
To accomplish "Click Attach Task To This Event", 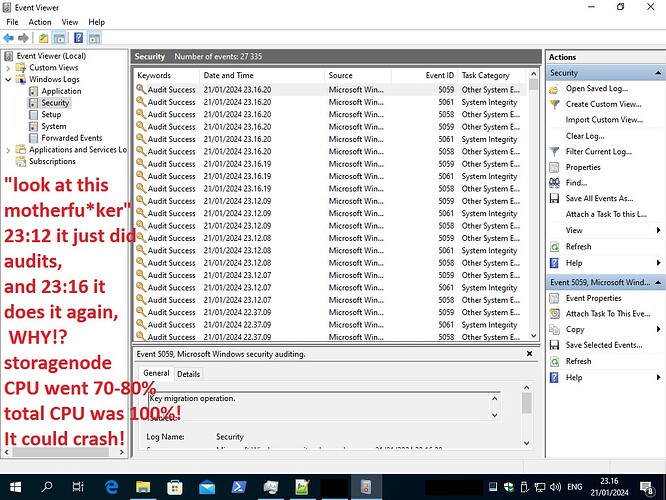I will (607, 314).
